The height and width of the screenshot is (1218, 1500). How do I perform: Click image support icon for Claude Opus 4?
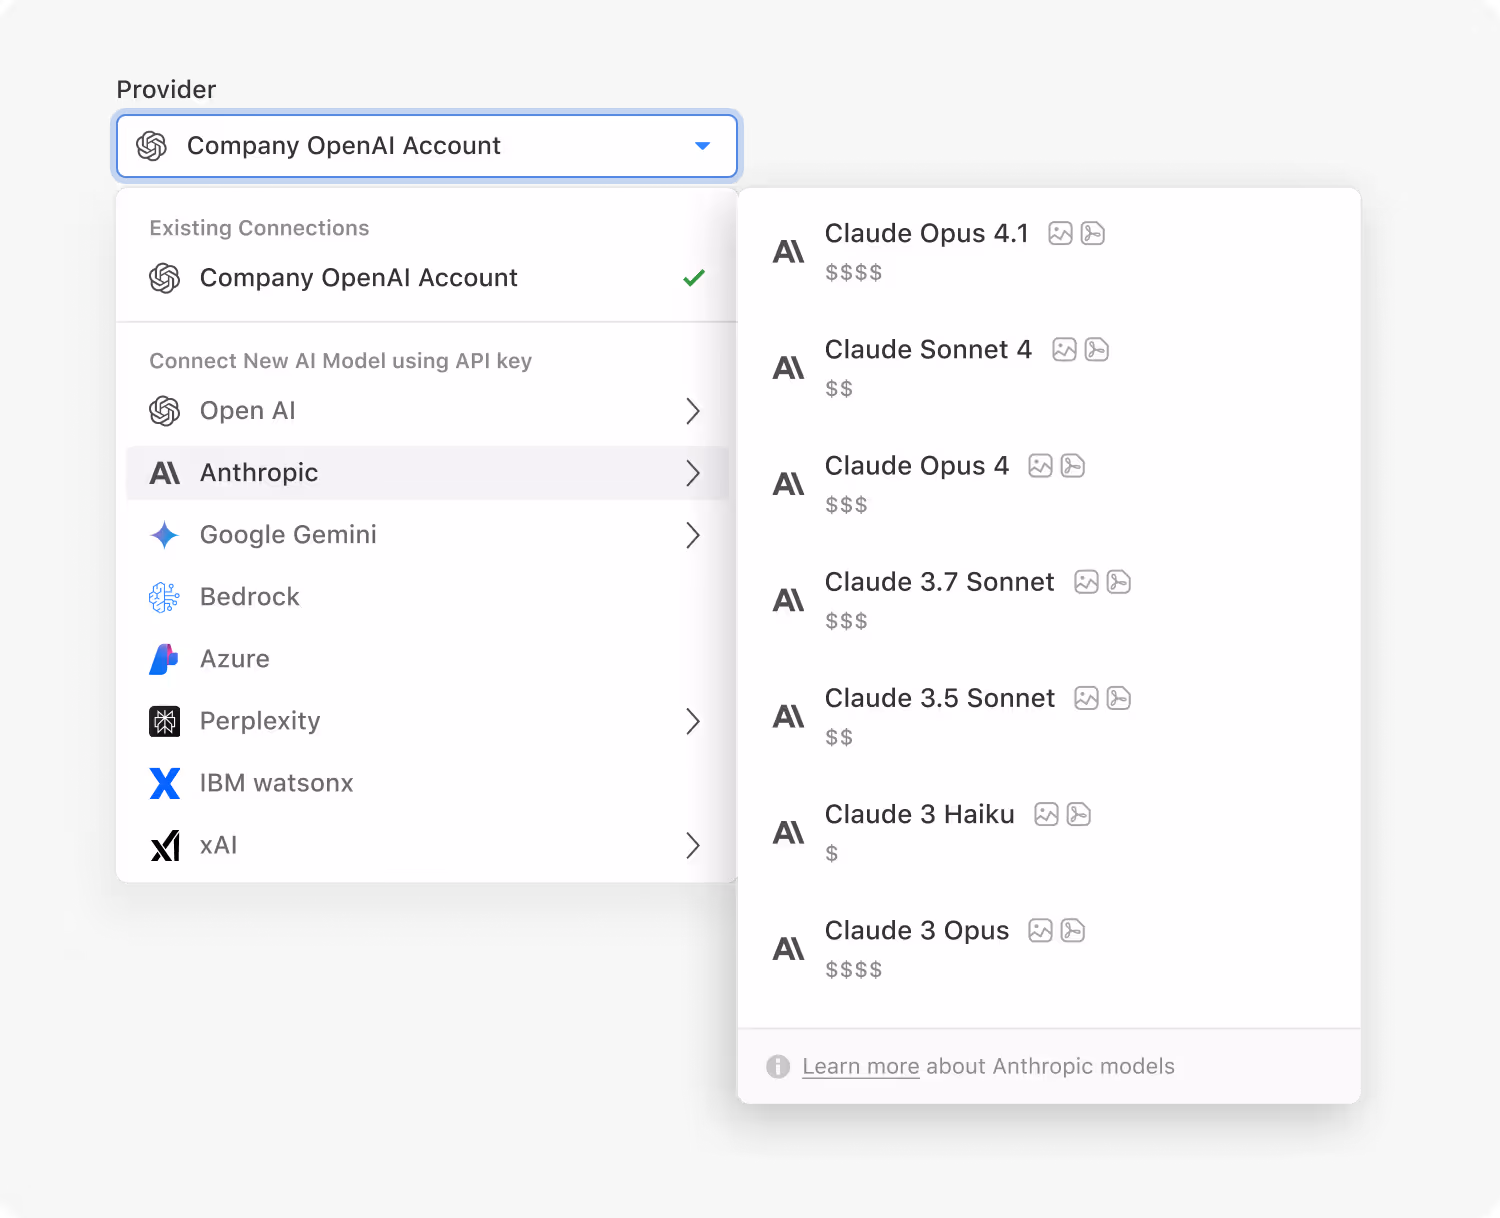point(1040,466)
